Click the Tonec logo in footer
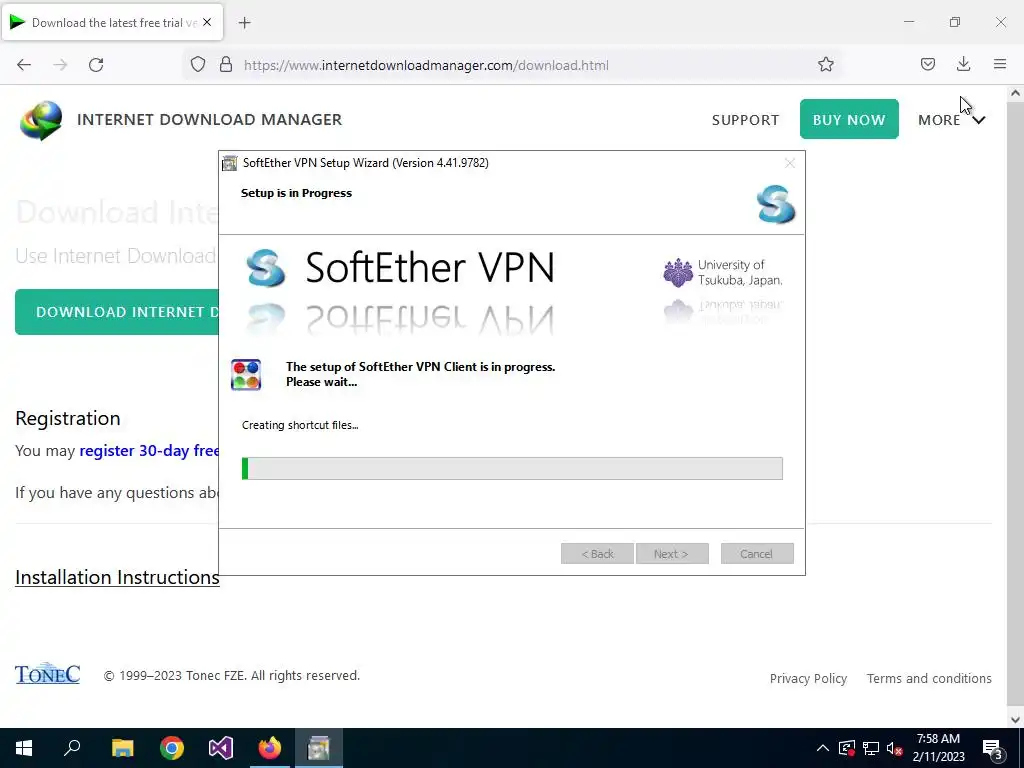Viewport: 1024px width, 768px height. pyautogui.click(x=48, y=674)
